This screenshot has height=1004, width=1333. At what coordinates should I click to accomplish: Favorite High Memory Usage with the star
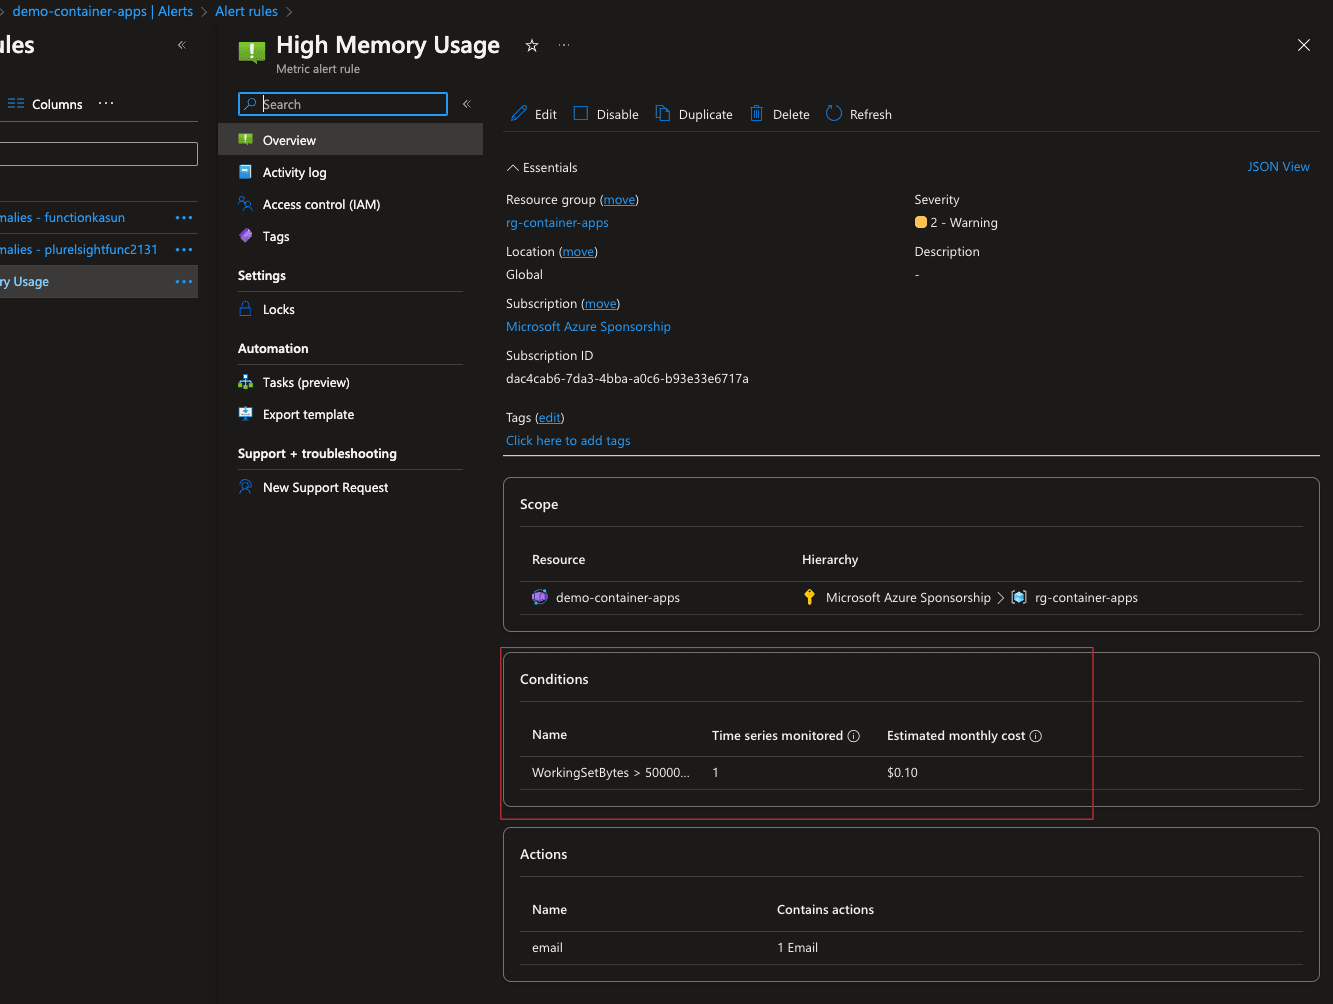[531, 45]
